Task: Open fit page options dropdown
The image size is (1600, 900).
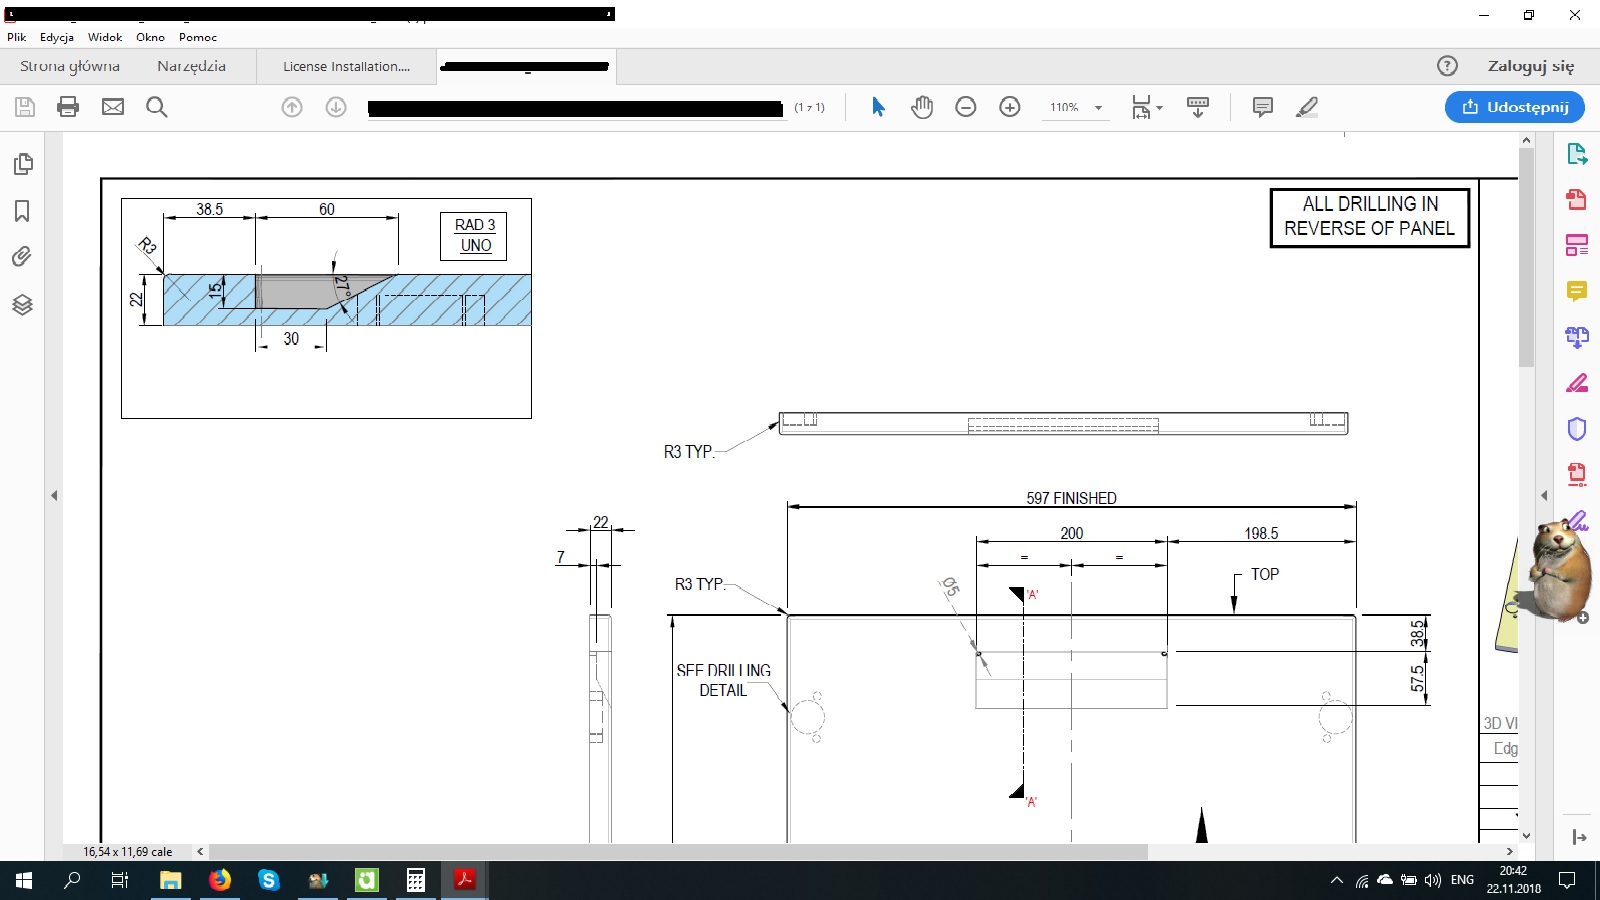Action: pyautogui.click(x=1147, y=107)
